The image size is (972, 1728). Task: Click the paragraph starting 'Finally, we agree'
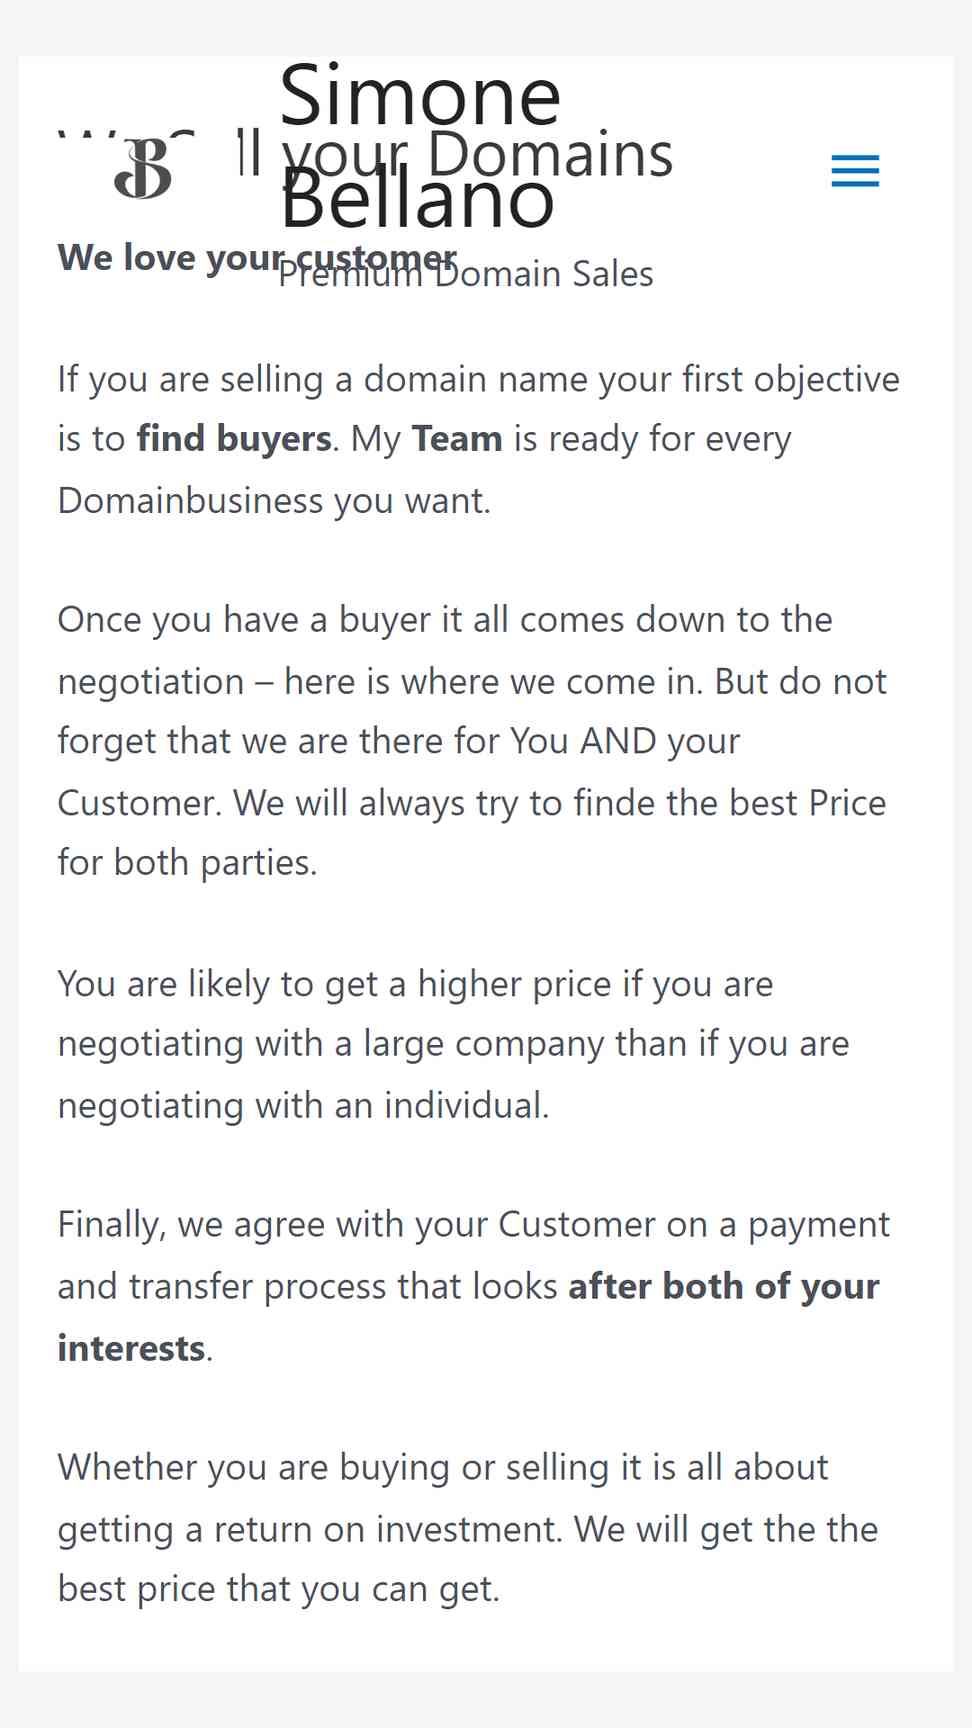(x=474, y=1286)
